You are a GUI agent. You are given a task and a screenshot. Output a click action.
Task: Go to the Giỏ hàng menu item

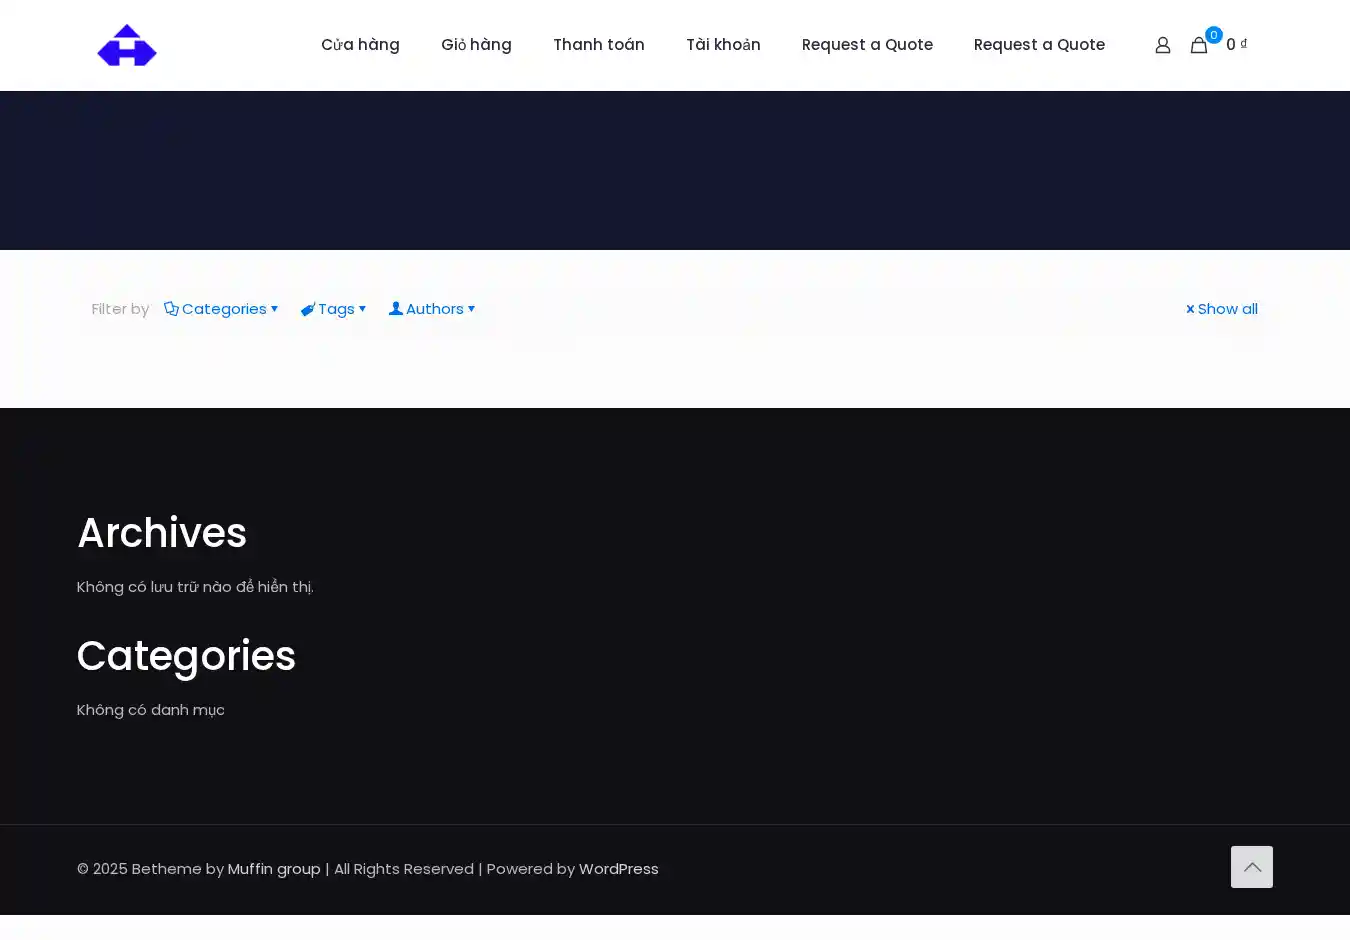click(476, 45)
